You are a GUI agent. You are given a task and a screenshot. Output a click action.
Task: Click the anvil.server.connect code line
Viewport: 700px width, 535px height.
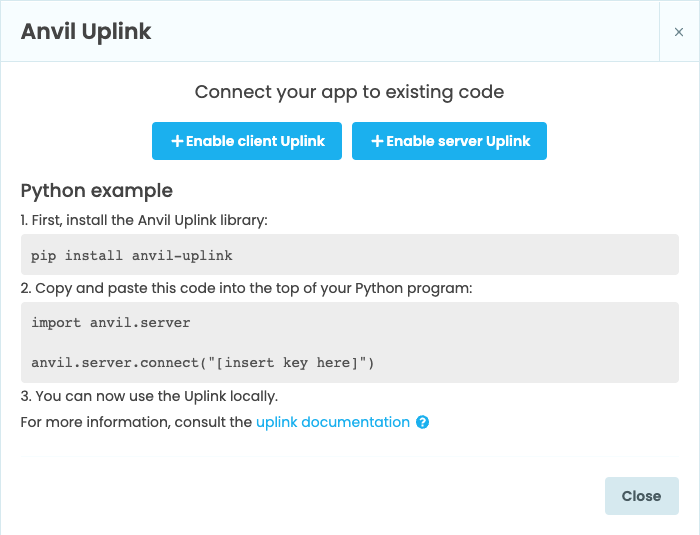[x=202, y=362]
